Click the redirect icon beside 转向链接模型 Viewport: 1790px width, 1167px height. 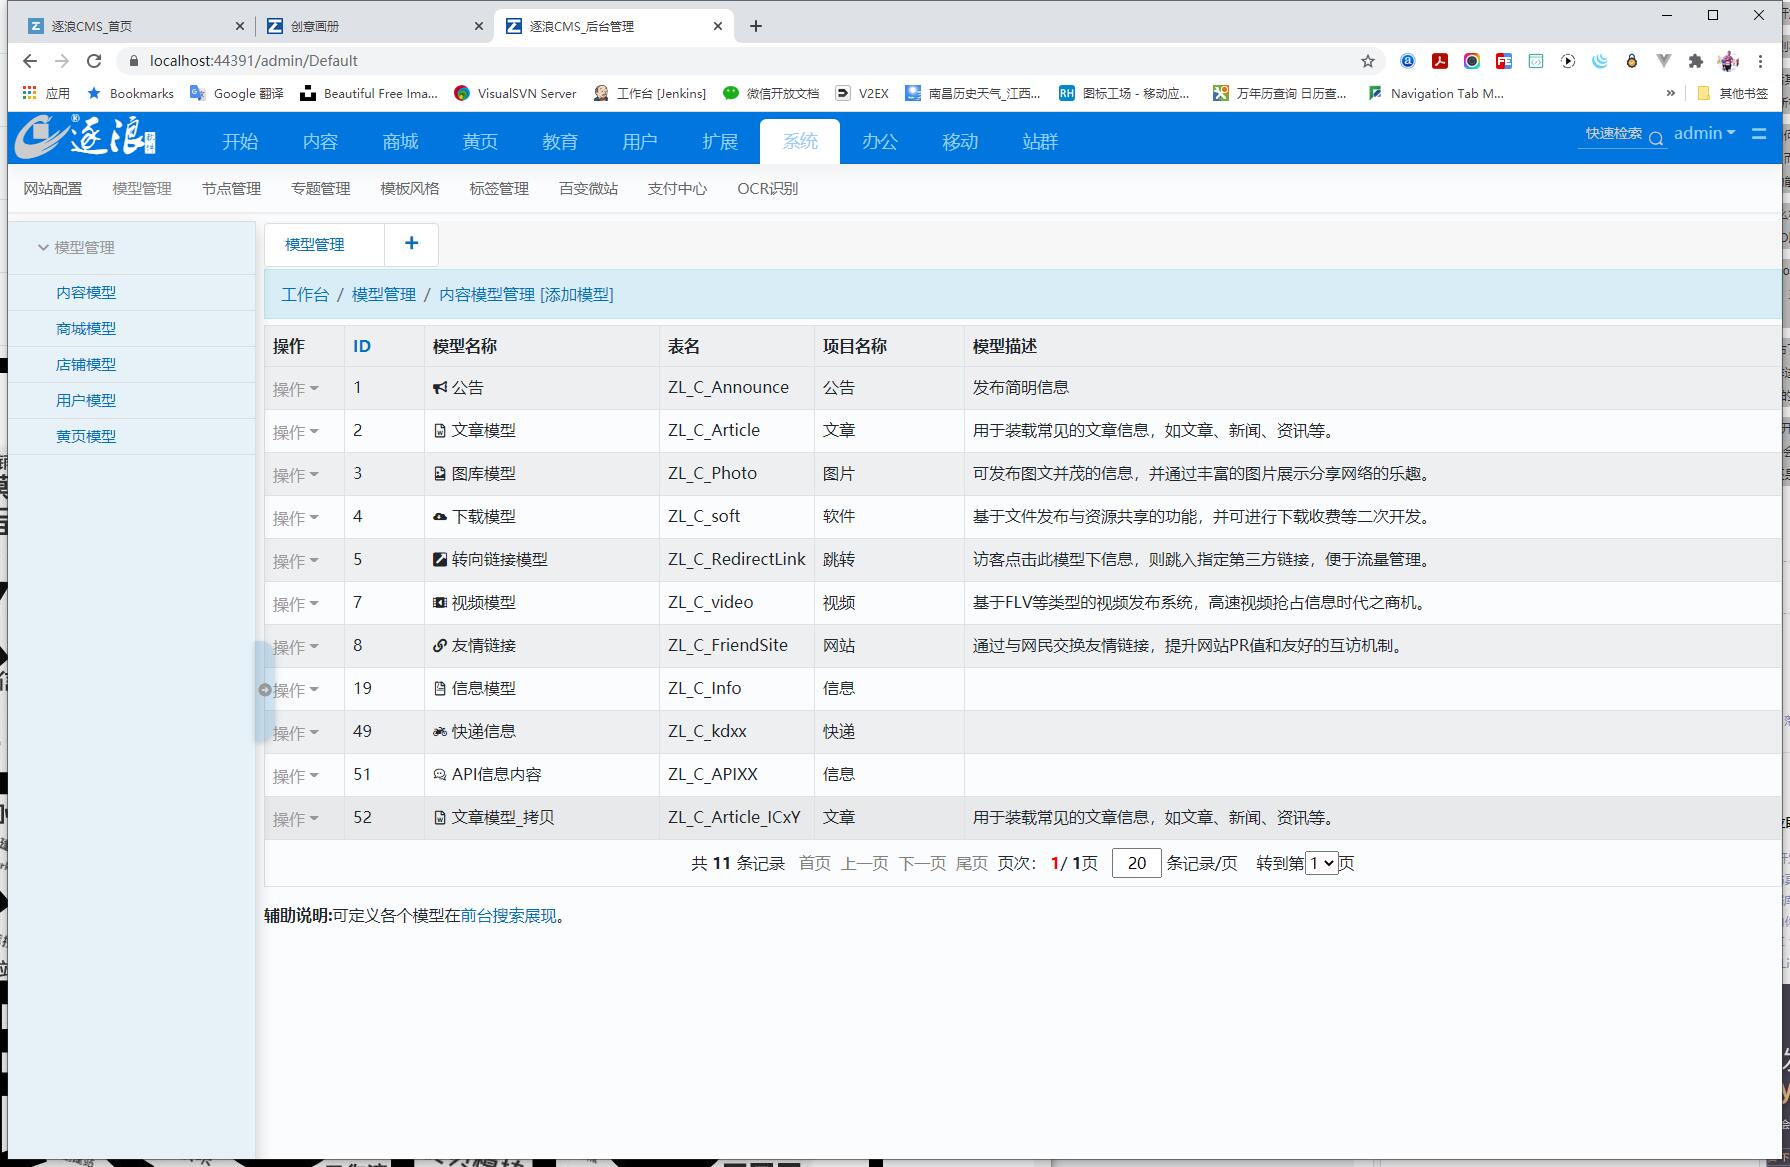439,560
